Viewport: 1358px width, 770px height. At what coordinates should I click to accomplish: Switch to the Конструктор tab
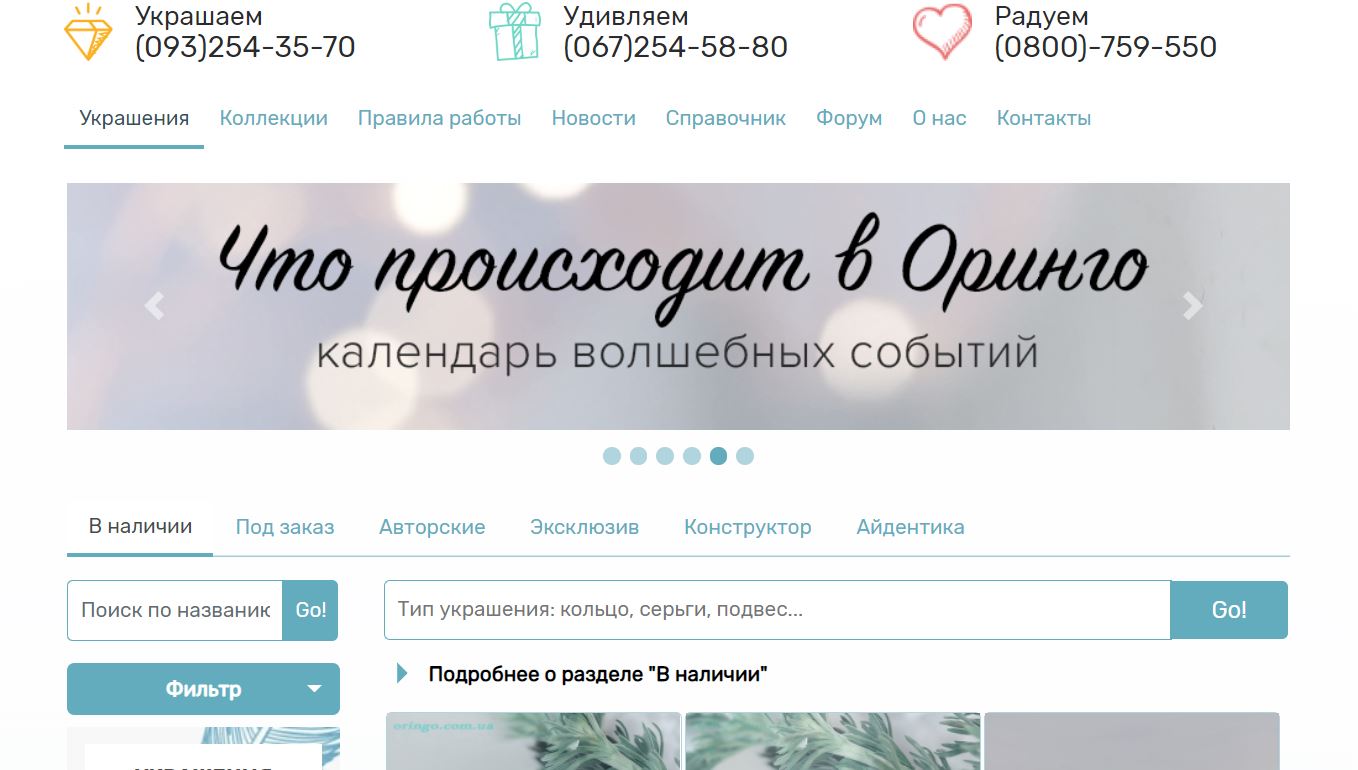point(748,527)
